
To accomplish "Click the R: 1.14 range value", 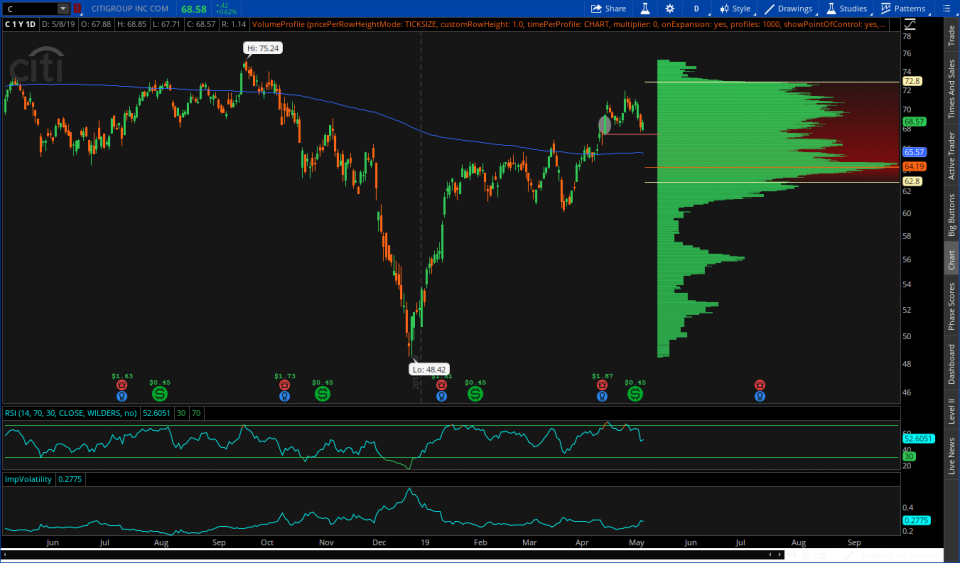I will coord(234,24).
